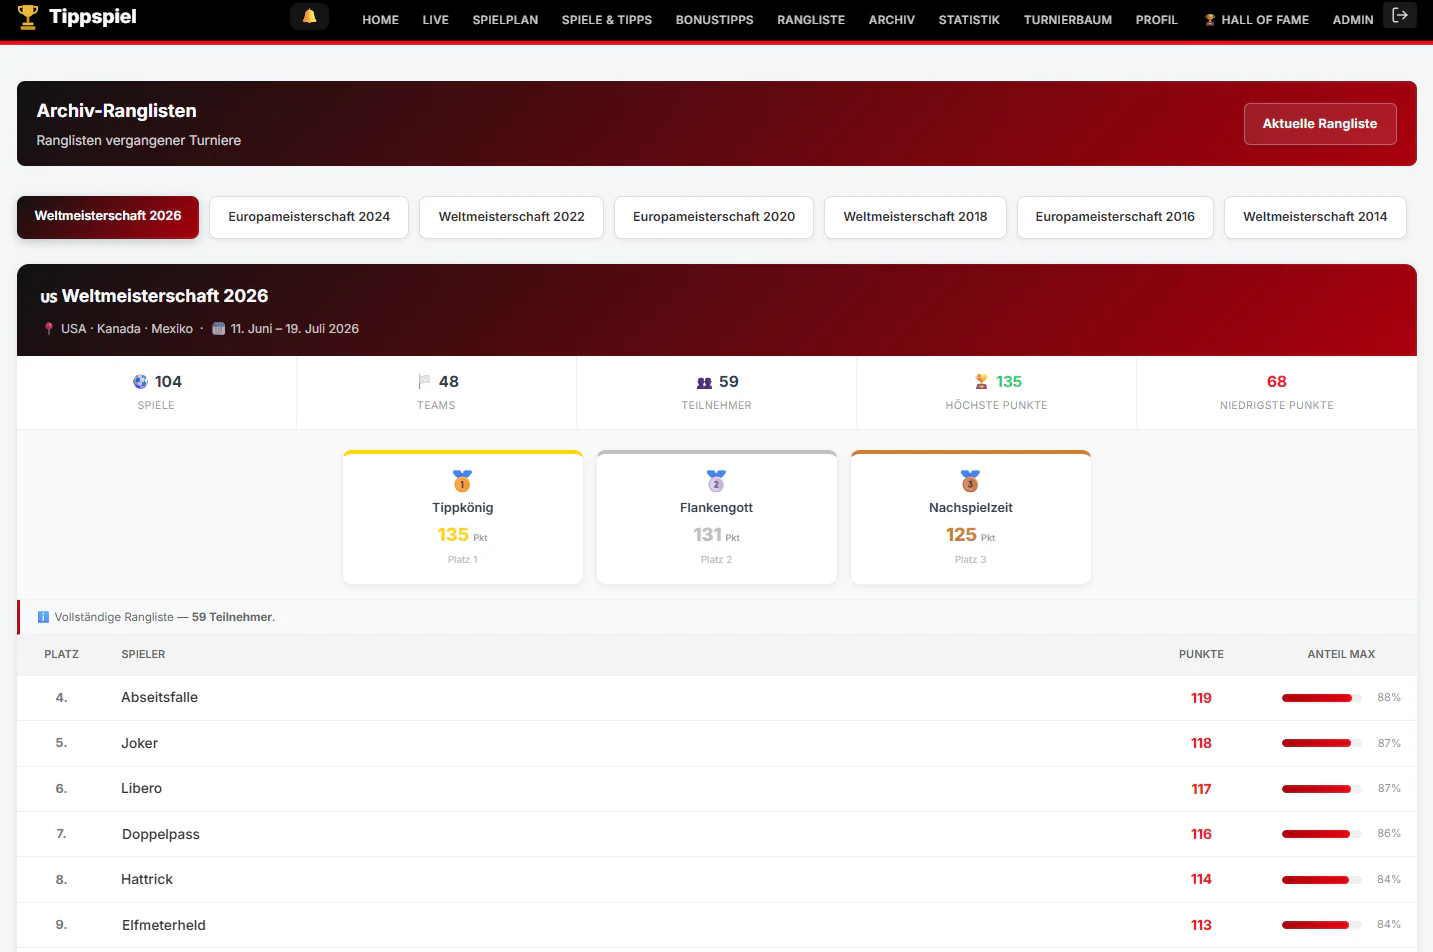
Task: Click the gold medal icon on the Tippkönig card
Action: (462, 481)
